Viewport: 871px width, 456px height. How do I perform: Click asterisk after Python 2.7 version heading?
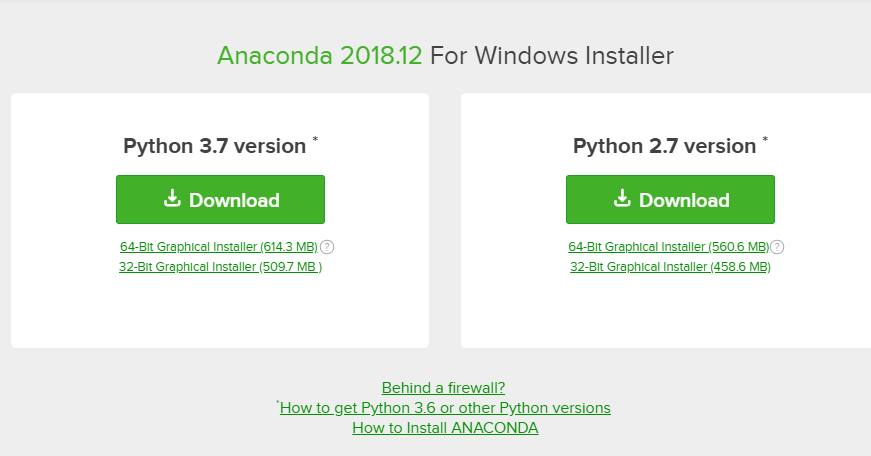pyautogui.click(x=765, y=139)
